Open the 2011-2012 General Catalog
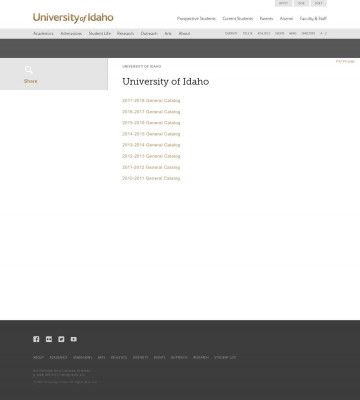This screenshot has width=360, height=400. 151,167
